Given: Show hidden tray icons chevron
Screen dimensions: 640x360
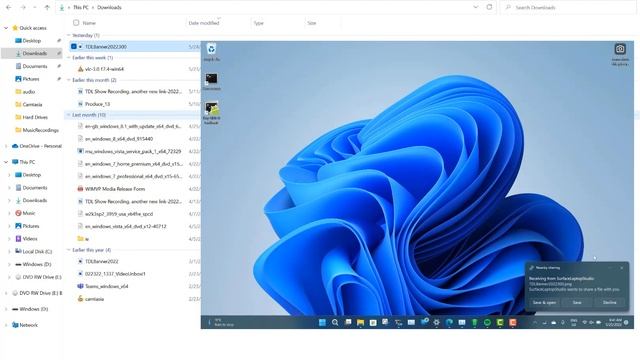Looking at the screenshot, I should coord(535,322).
